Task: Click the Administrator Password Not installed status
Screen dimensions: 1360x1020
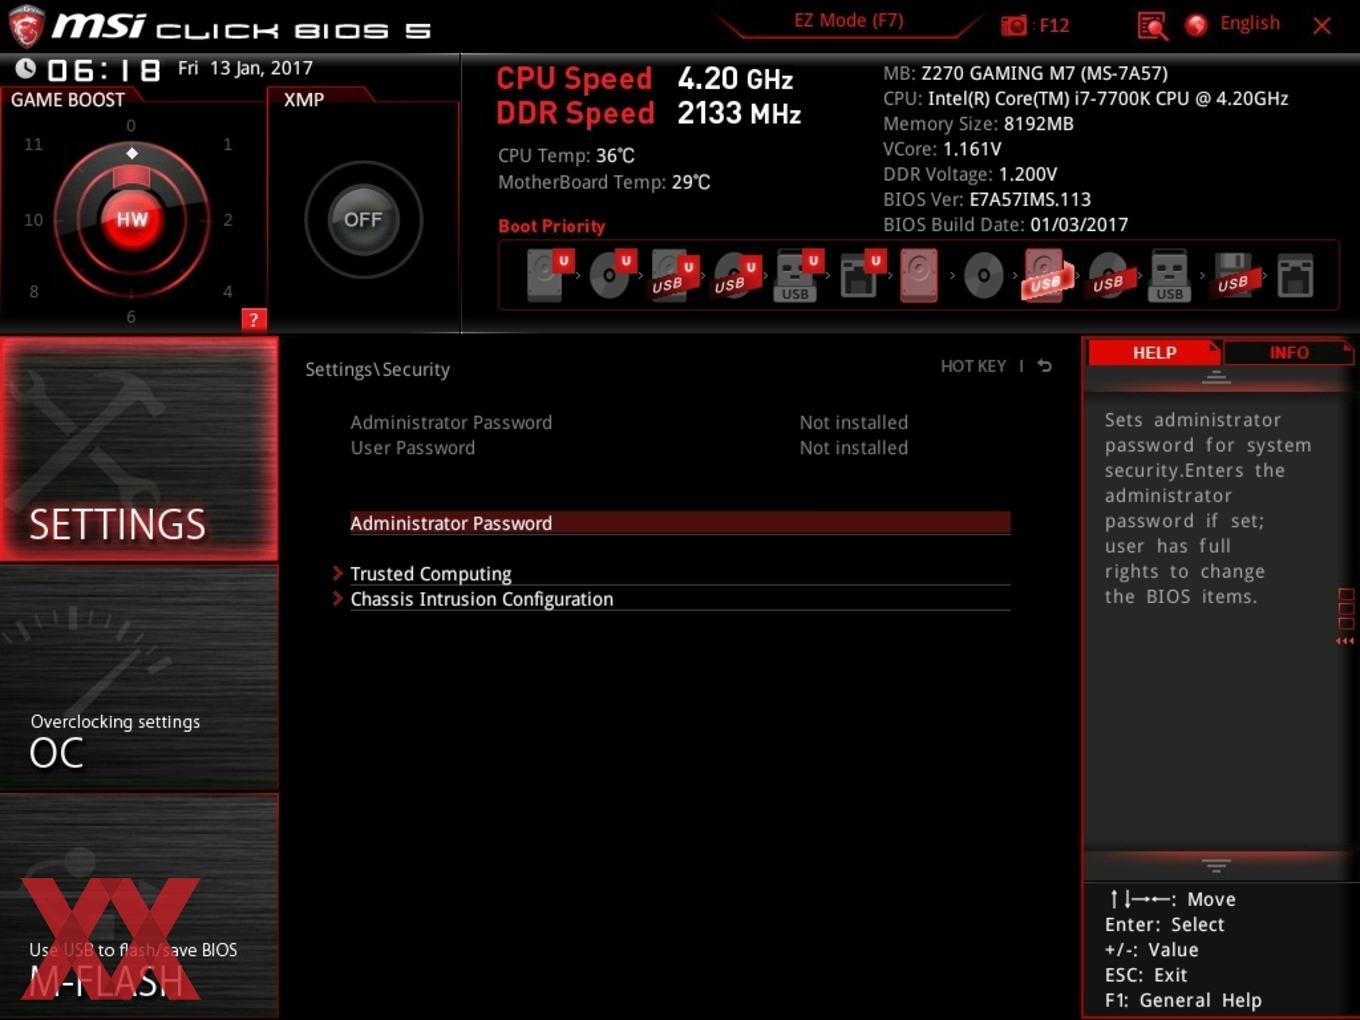Action: point(853,422)
